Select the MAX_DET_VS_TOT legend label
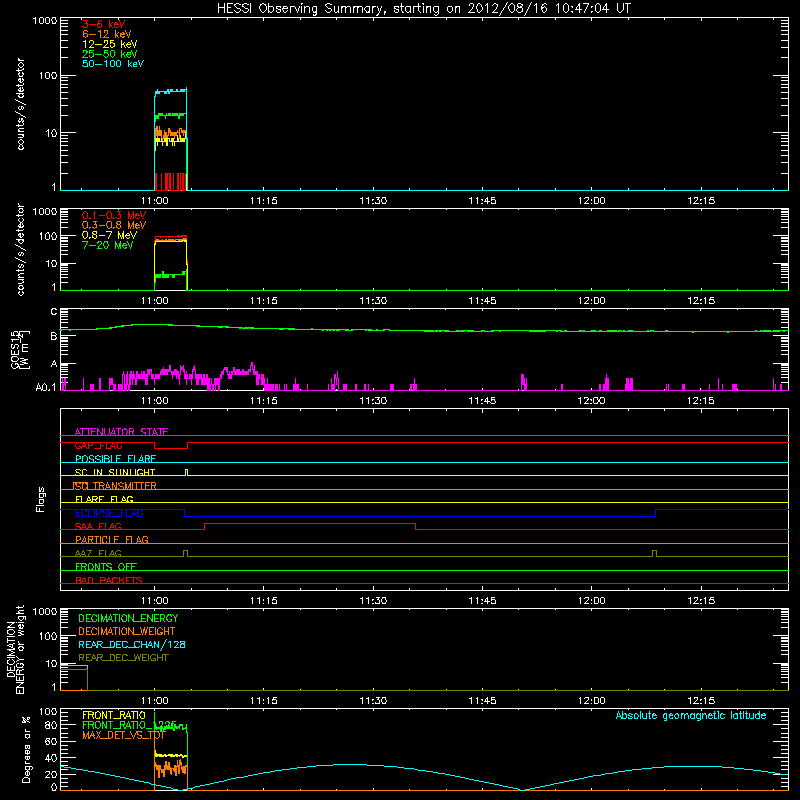This screenshot has width=800, height=800. coord(123,735)
